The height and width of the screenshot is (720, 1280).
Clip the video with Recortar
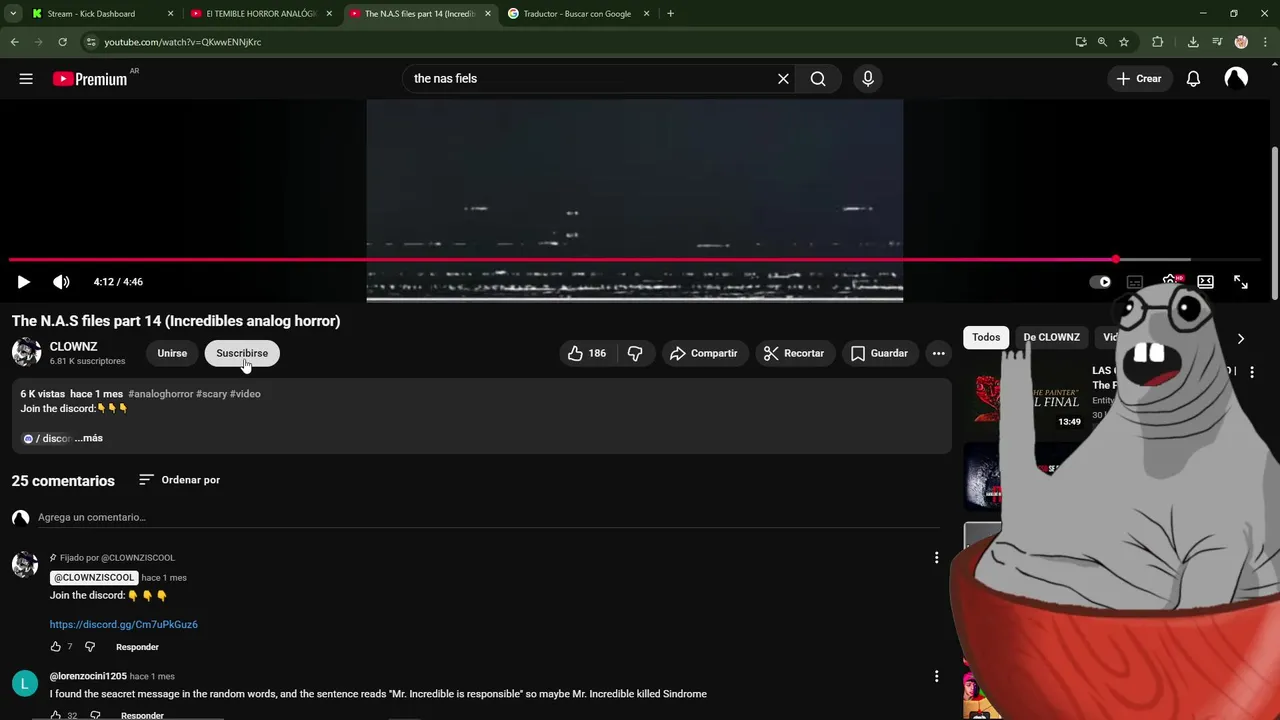(x=794, y=353)
